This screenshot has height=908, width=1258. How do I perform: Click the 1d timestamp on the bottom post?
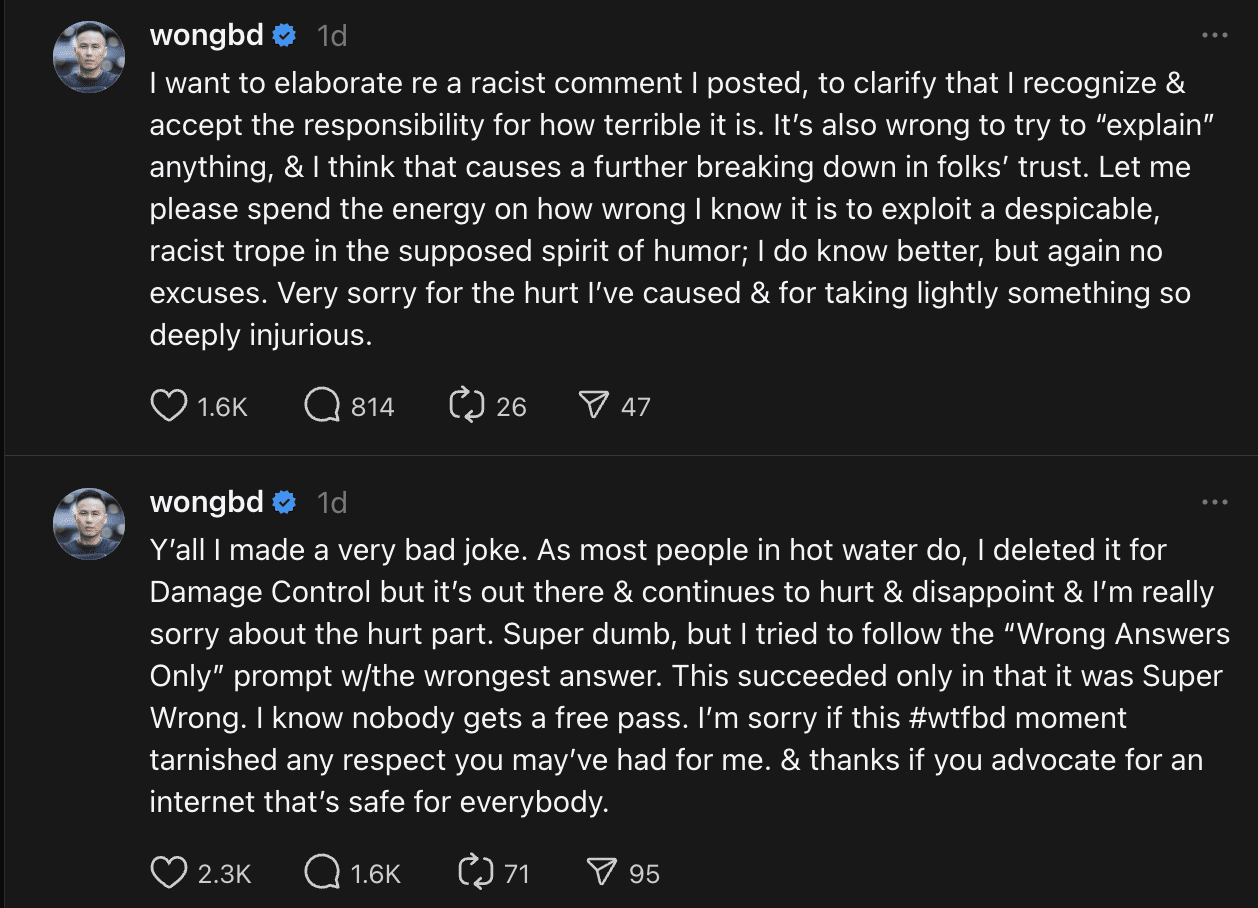tap(331, 502)
